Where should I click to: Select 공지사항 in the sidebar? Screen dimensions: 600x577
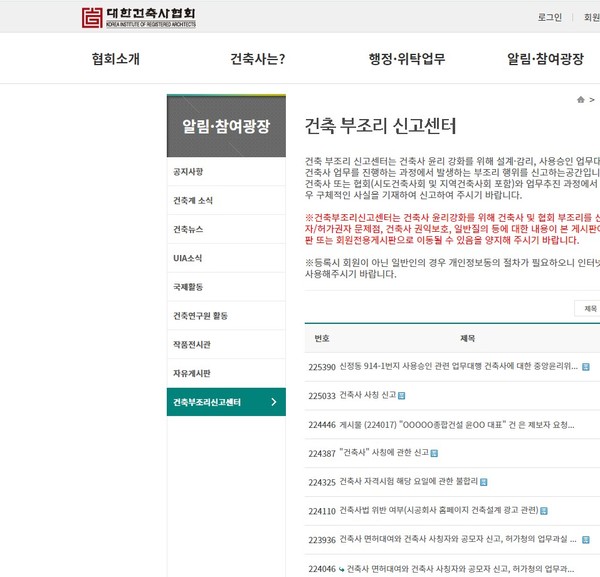point(226,171)
